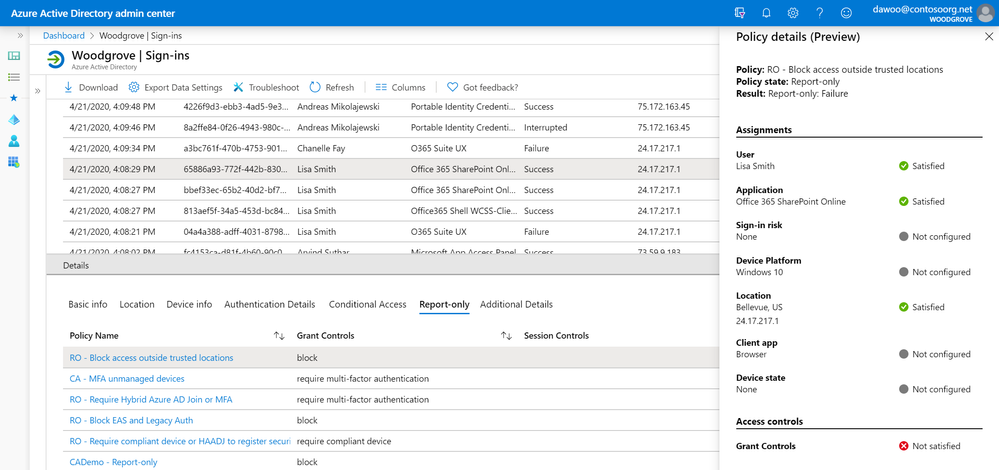The width and height of the screenshot is (999, 470).
Task: Switch to the Authentication Details tab
Action: pos(269,304)
